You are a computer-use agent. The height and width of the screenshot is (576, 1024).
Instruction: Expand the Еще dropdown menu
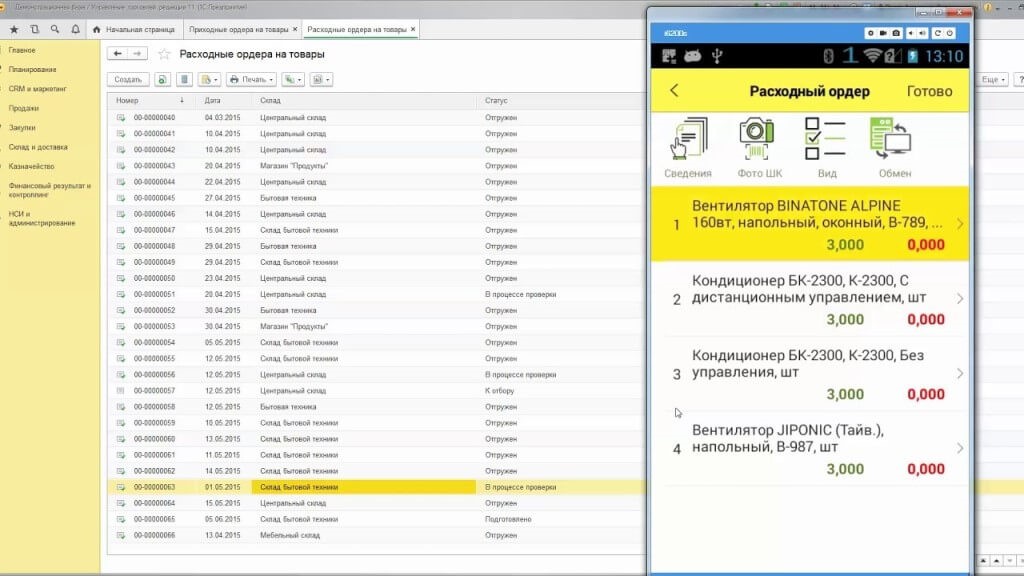point(992,79)
